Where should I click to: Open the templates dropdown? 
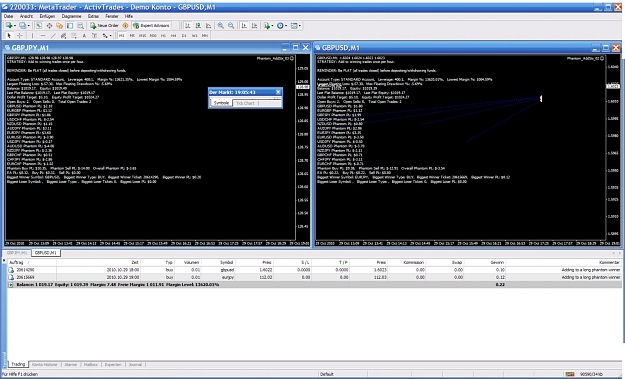296,26
